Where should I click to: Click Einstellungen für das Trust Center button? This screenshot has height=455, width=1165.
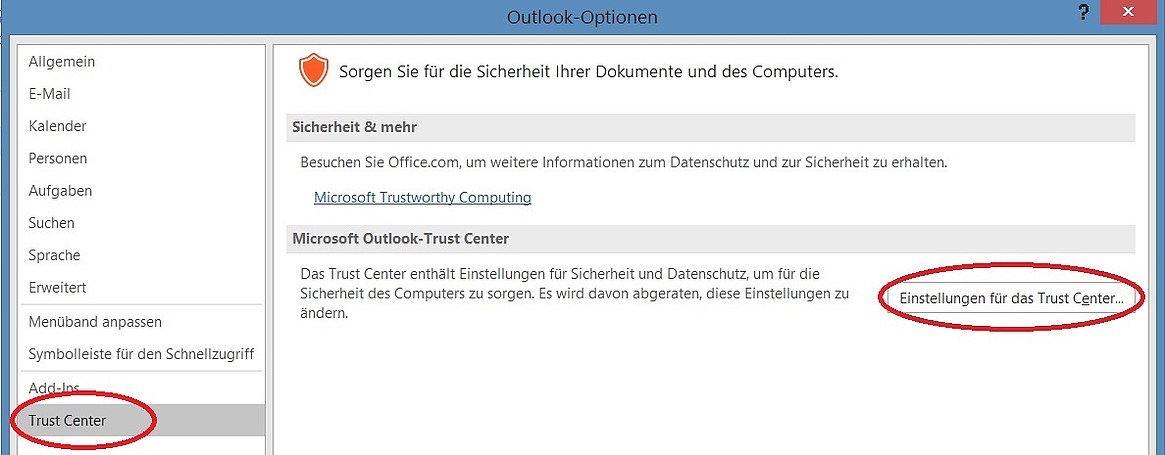[x=1011, y=297]
